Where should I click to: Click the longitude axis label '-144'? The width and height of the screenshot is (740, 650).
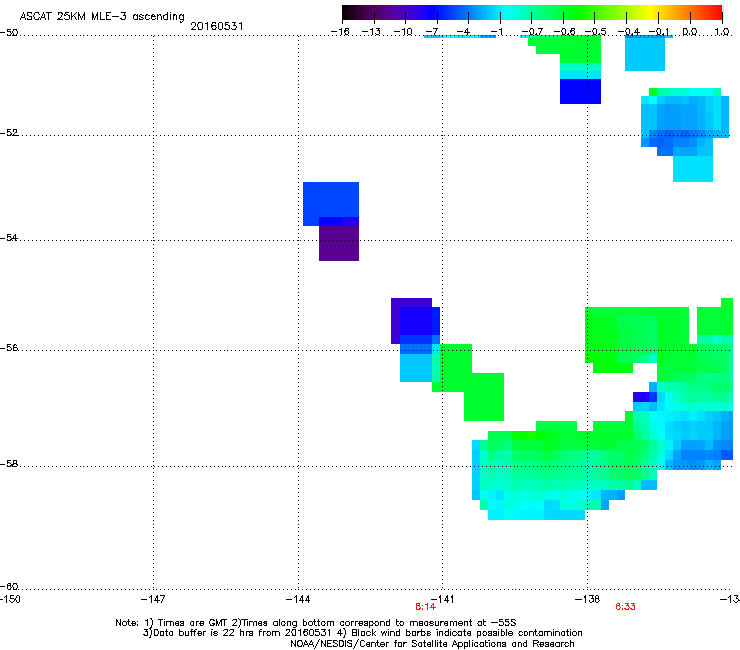298,599
